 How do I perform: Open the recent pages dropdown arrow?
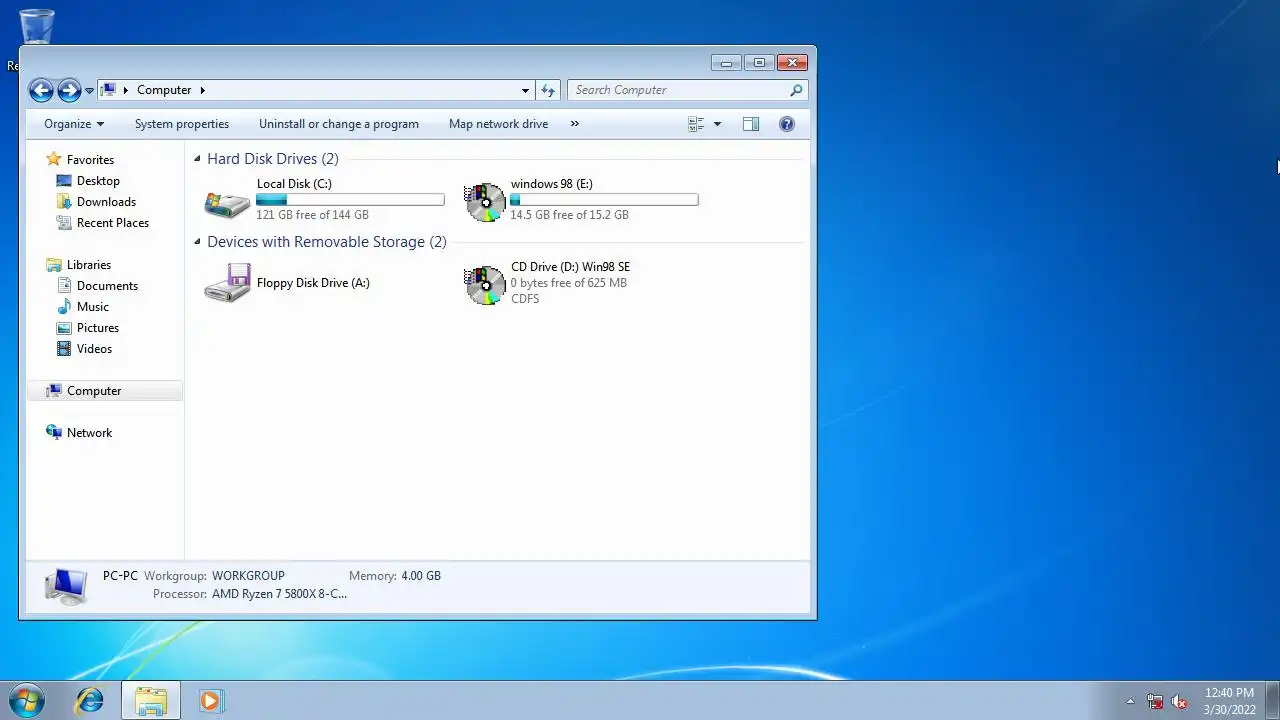(89, 91)
